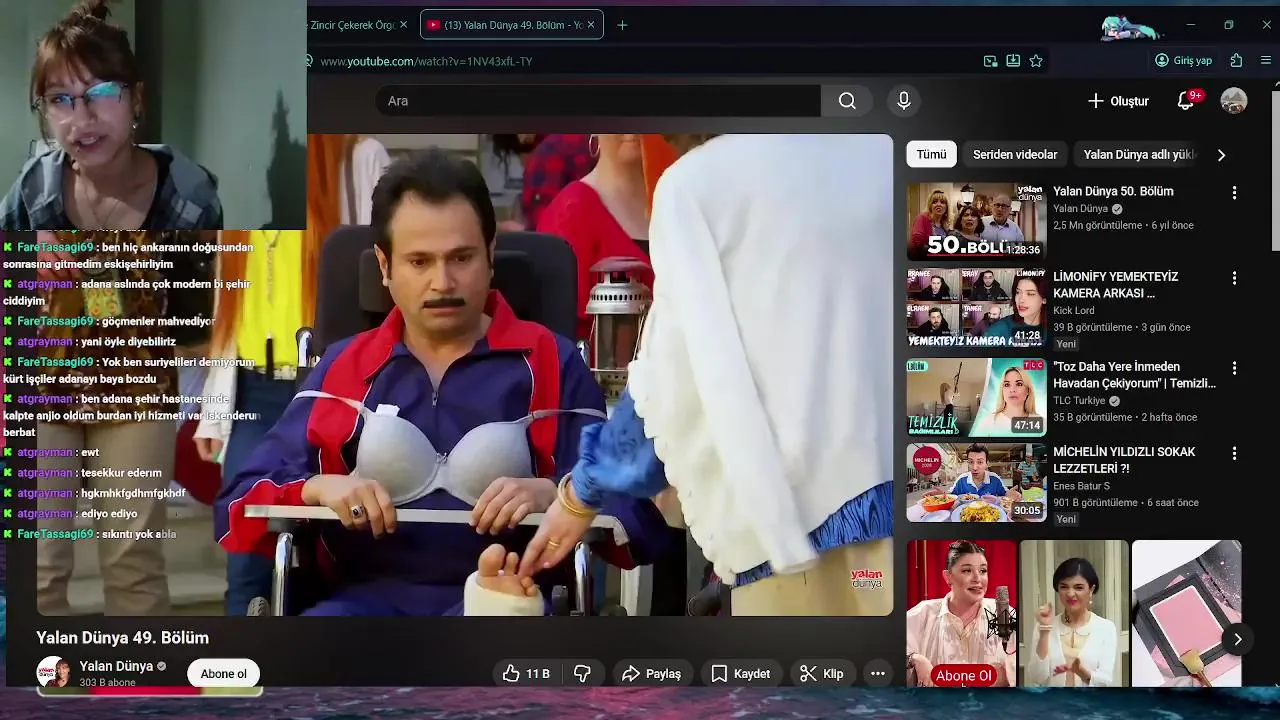Image resolution: width=1280 pixels, height=720 pixels.
Task: Go to TLC Türkiye channel
Action: pyautogui.click(x=1080, y=401)
